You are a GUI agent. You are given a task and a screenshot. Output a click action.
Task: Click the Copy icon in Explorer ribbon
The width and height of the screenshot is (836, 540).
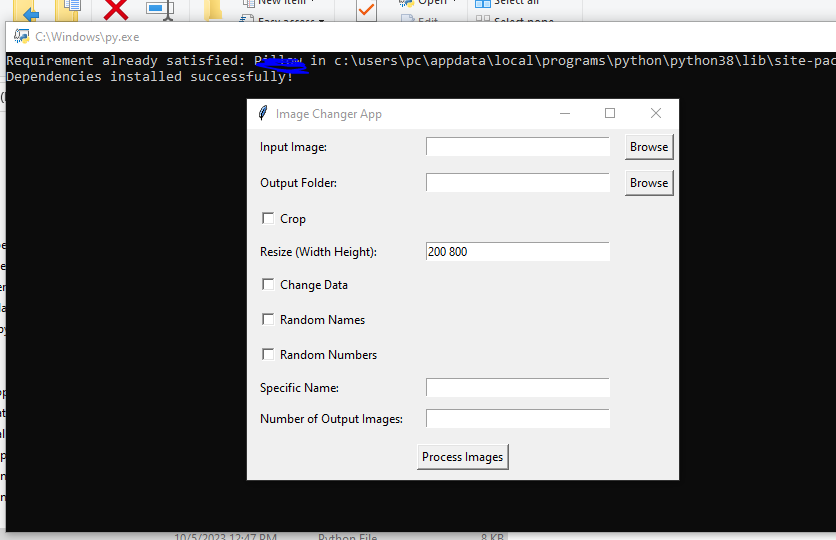(x=69, y=10)
